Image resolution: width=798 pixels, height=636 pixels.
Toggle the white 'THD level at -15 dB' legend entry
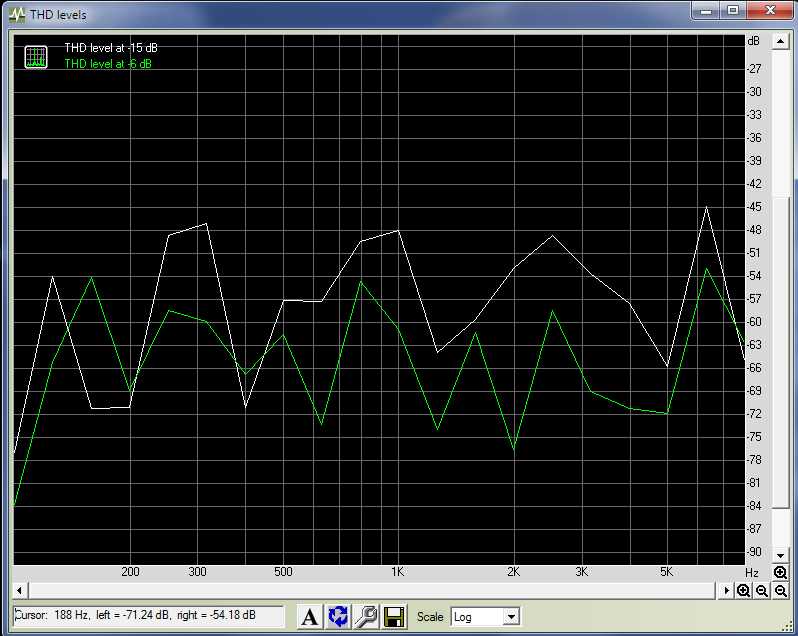110,48
